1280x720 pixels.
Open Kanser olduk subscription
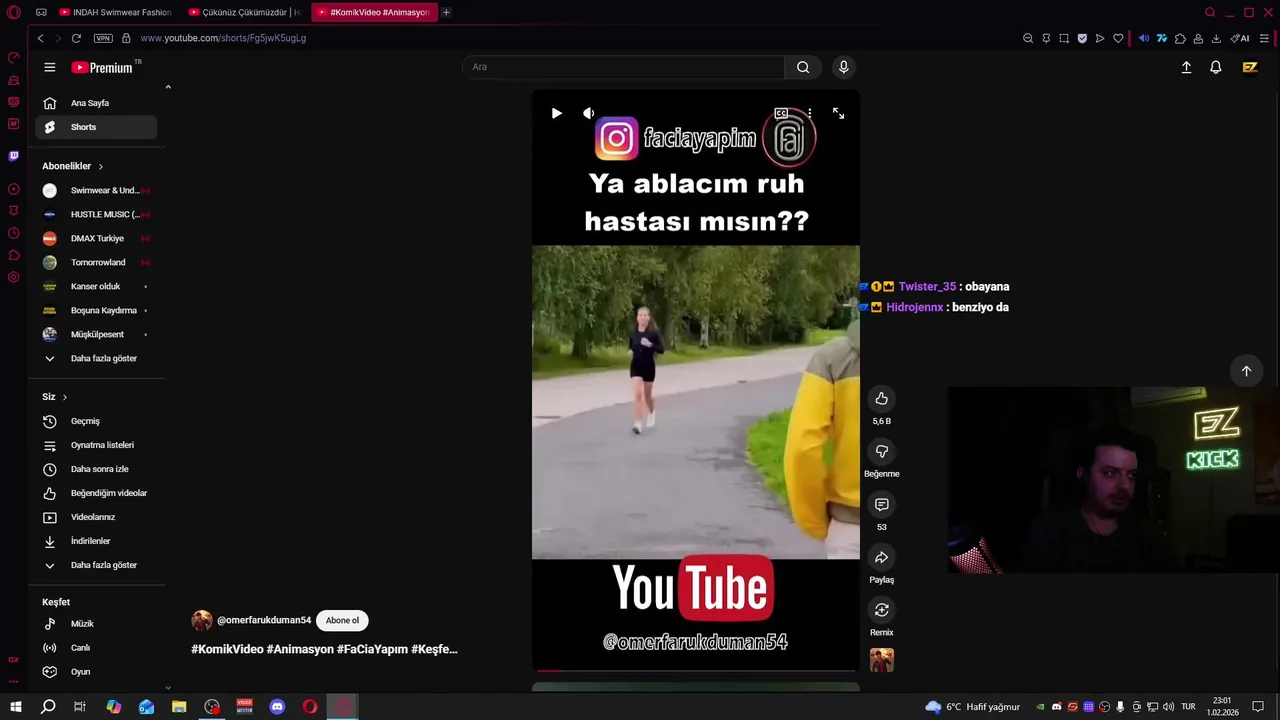(96, 286)
